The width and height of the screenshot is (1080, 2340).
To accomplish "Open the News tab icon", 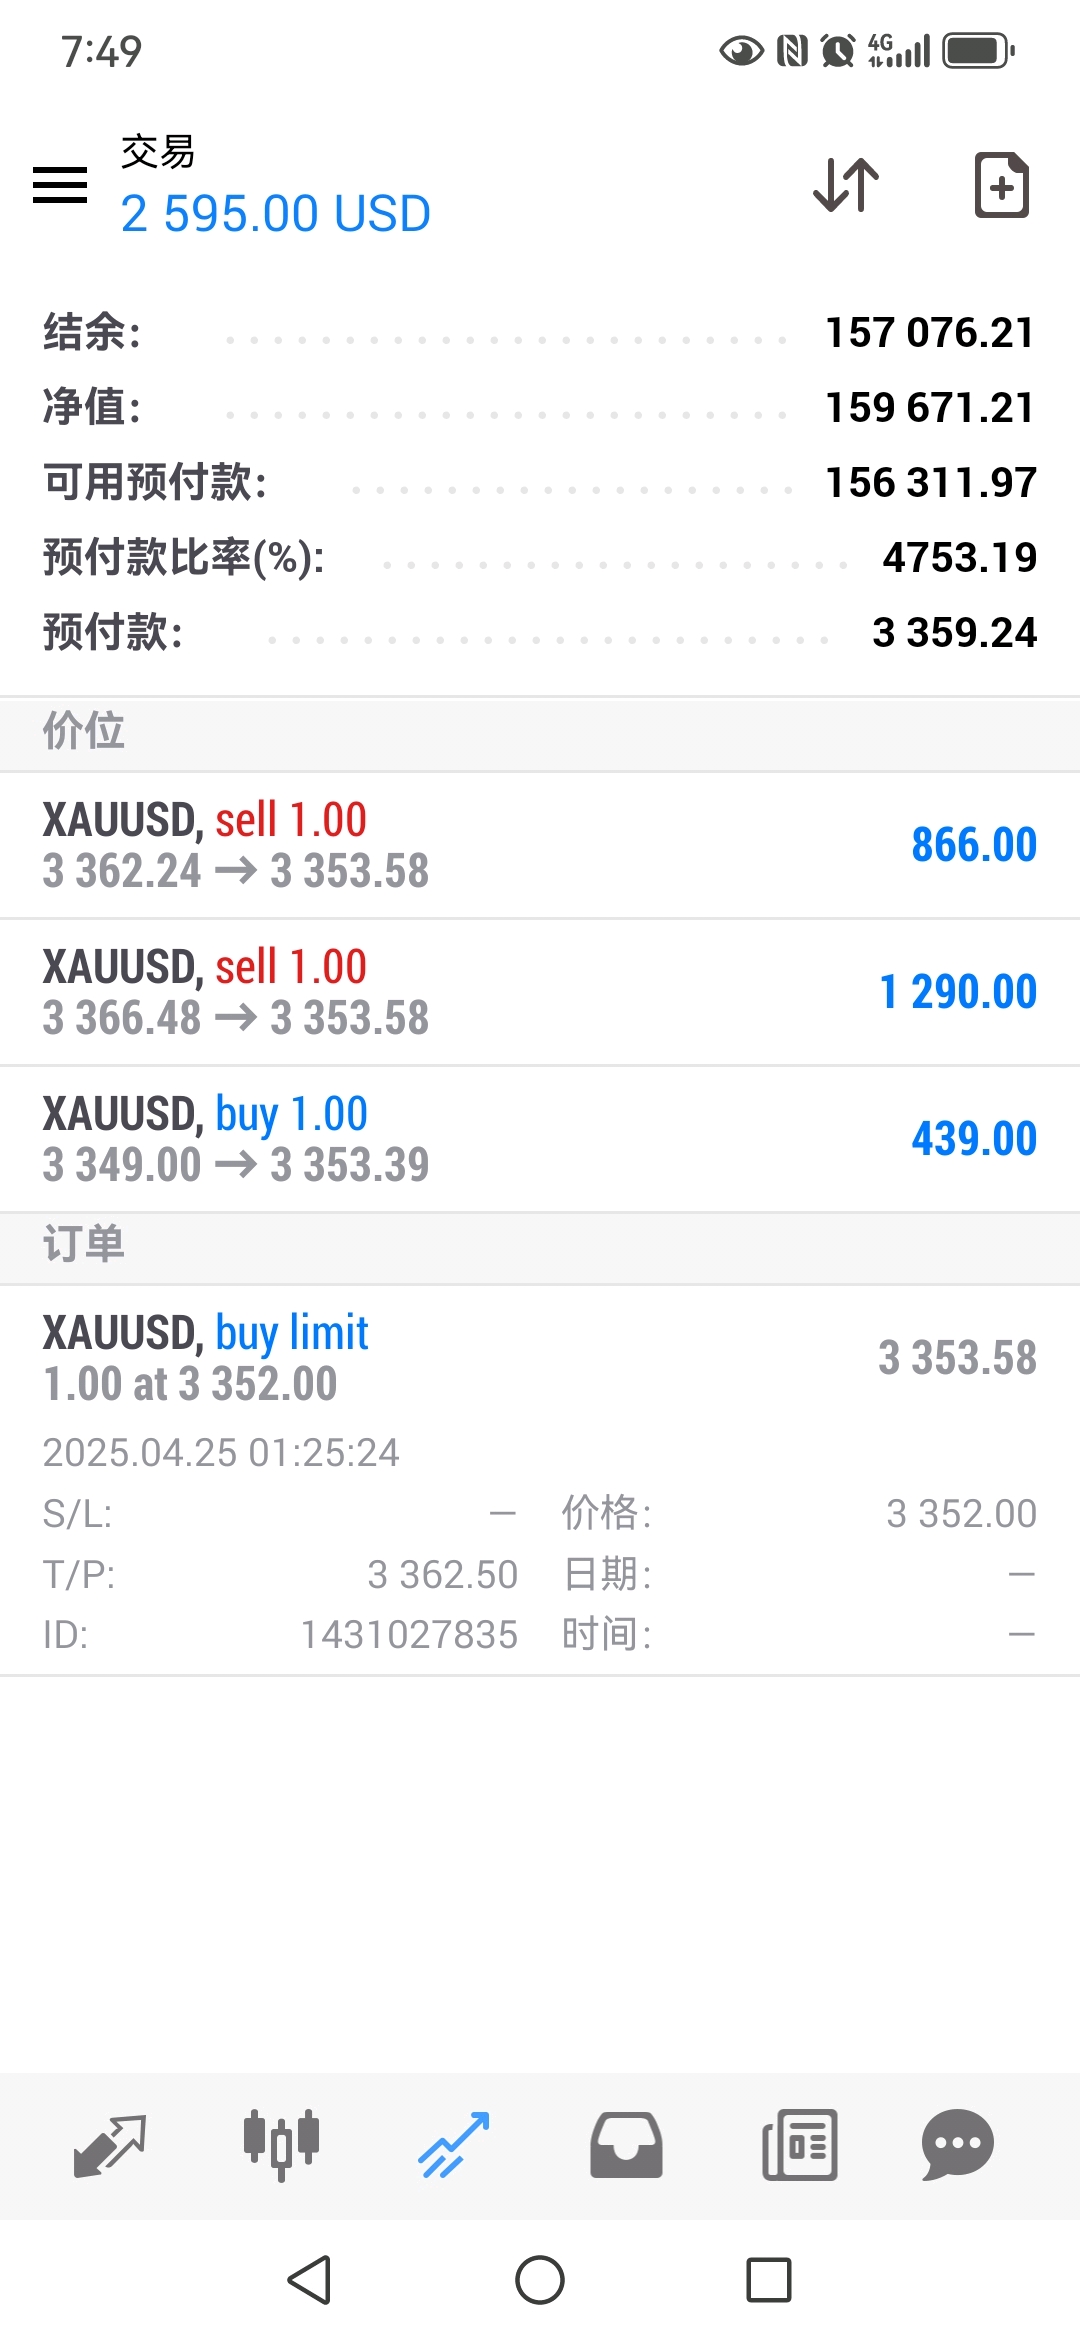I will 799,2146.
